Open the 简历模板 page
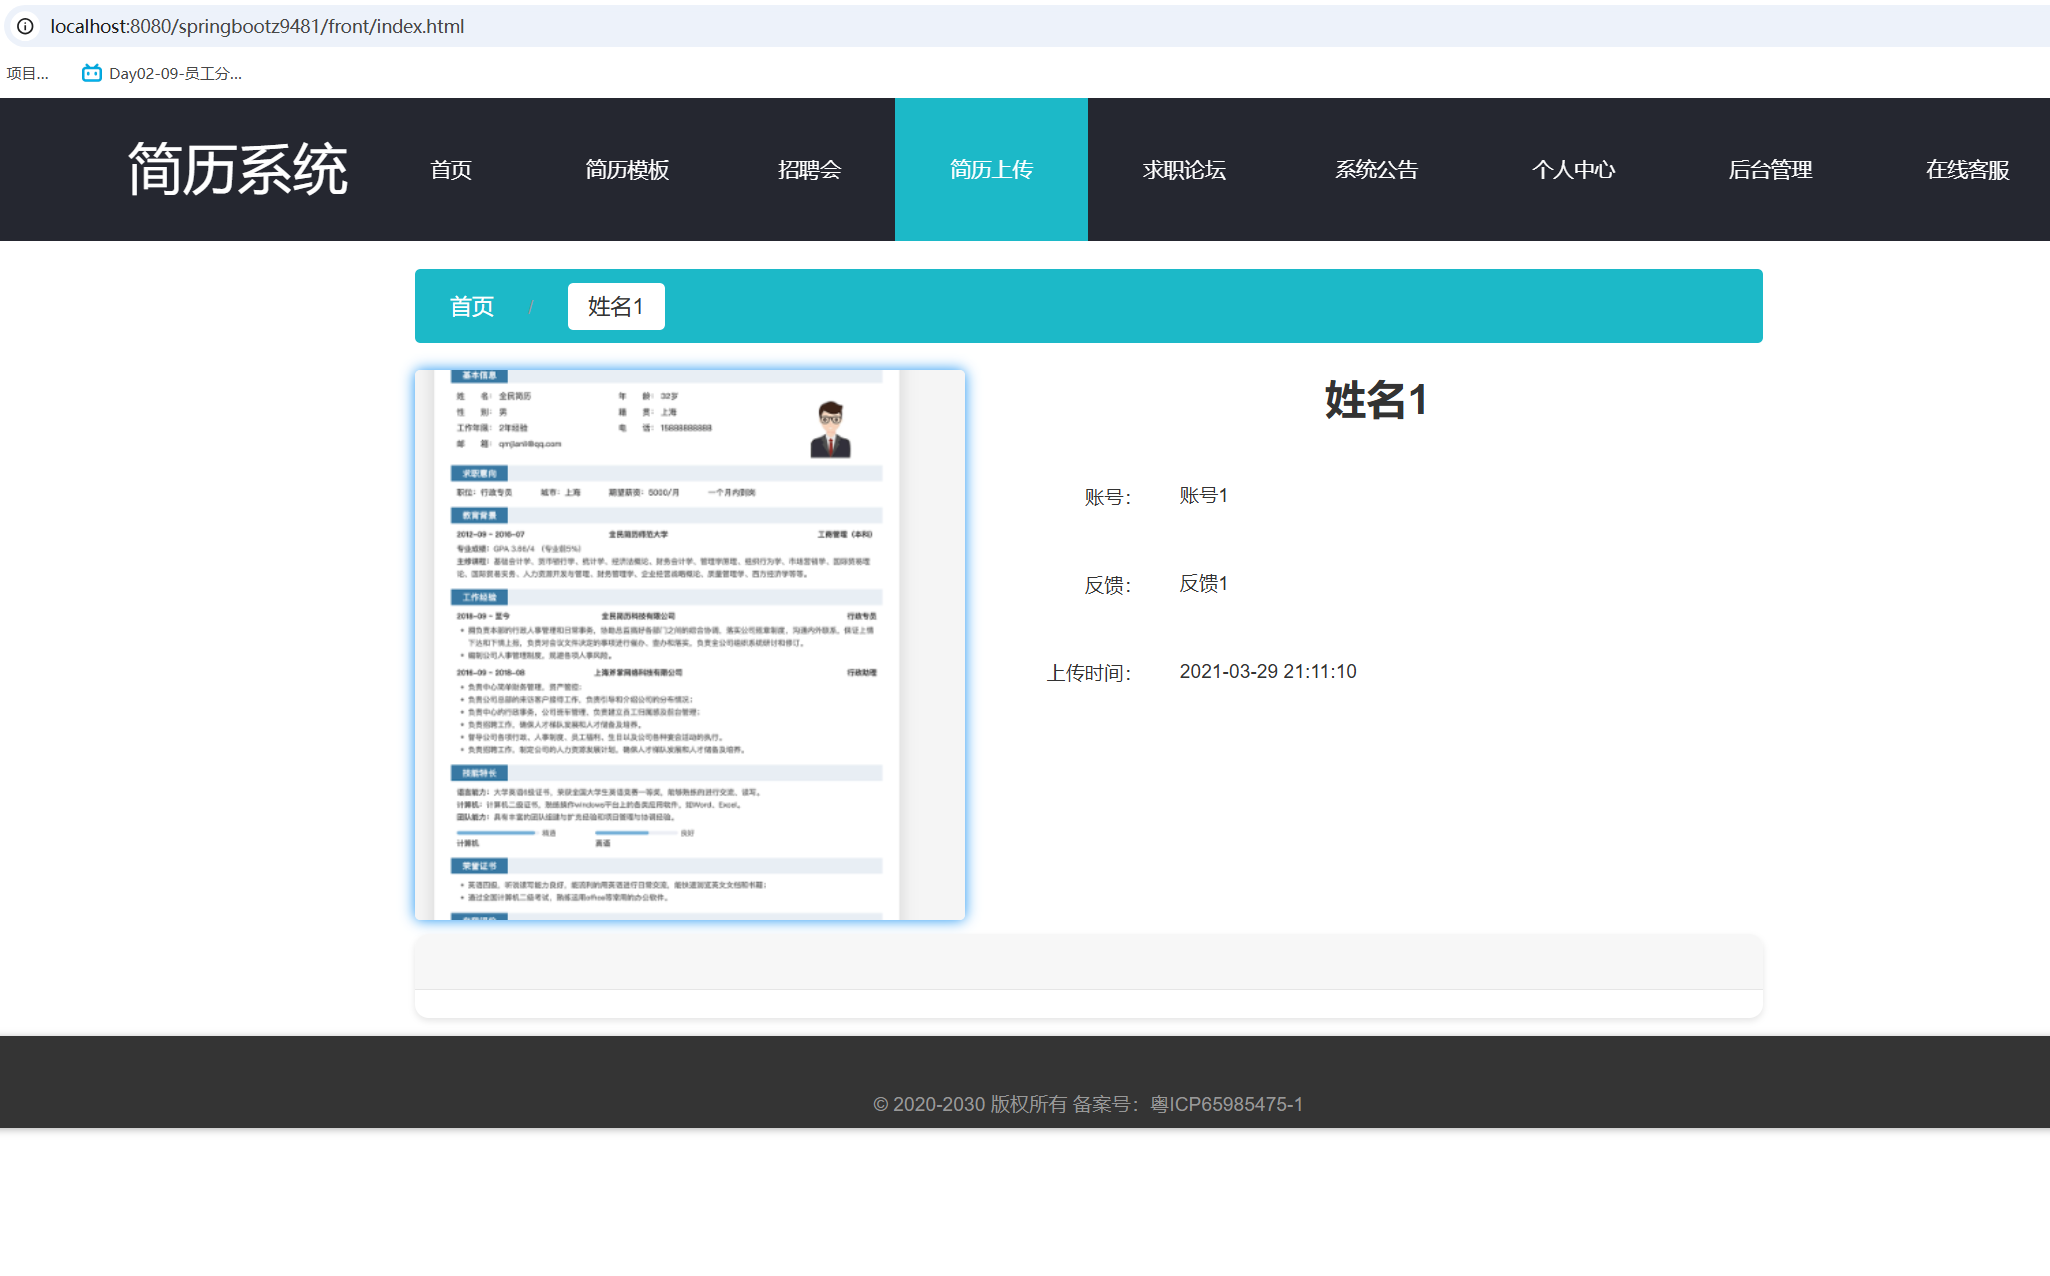Viewport: 2050px width, 1276px height. (x=629, y=169)
